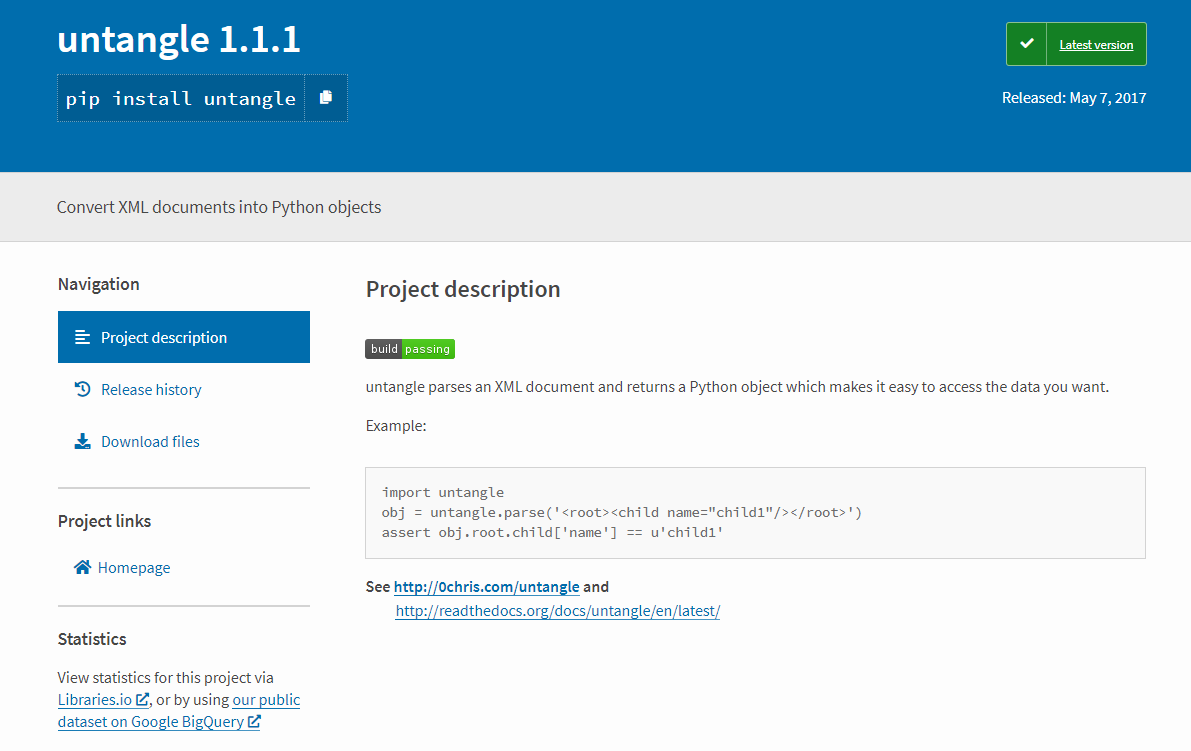Image resolution: width=1191 pixels, height=751 pixels.
Task: Click the Navigation section heading
Action: point(99,284)
